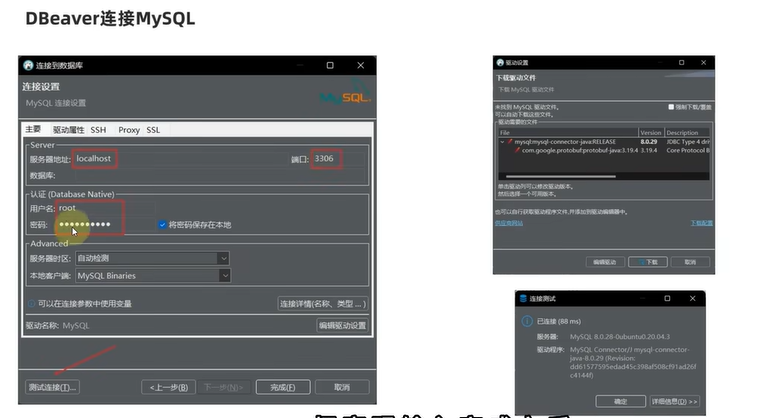Click the 已连接 (88 ms) status text
Image resolution: width=761 pixels, height=418 pixels.
point(559,321)
